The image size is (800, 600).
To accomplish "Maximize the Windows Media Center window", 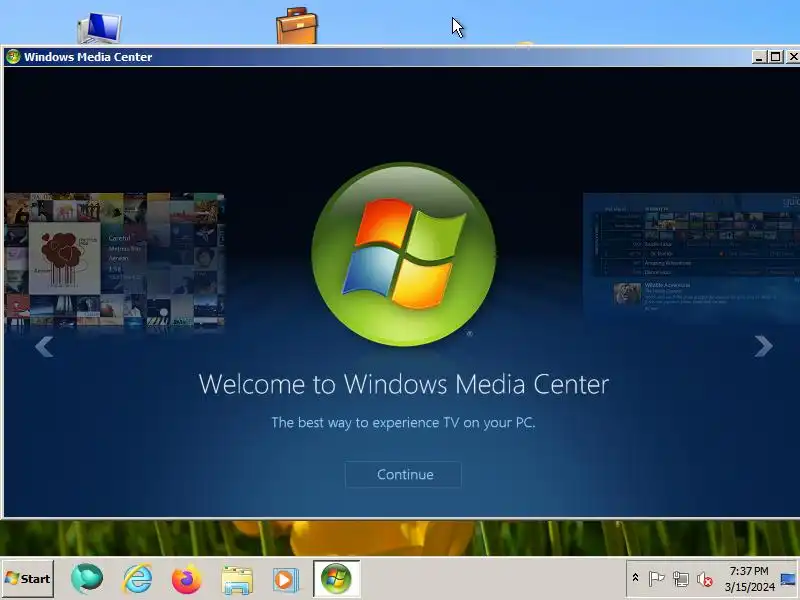I will coord(776,57).
